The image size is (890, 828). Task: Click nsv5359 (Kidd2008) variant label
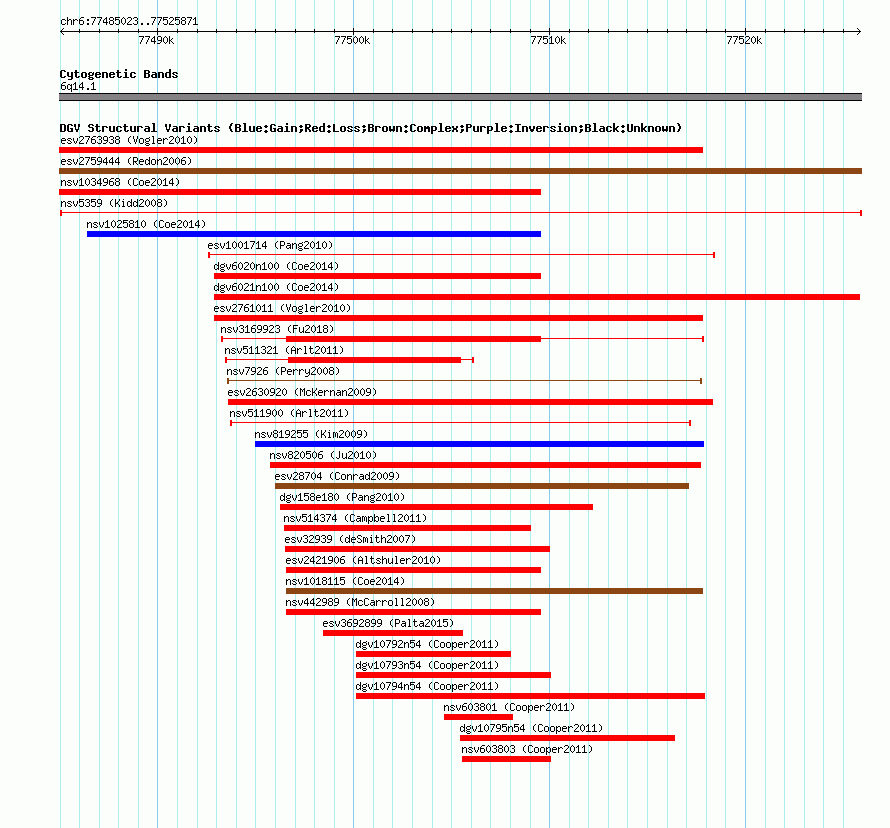pos(114,203)
